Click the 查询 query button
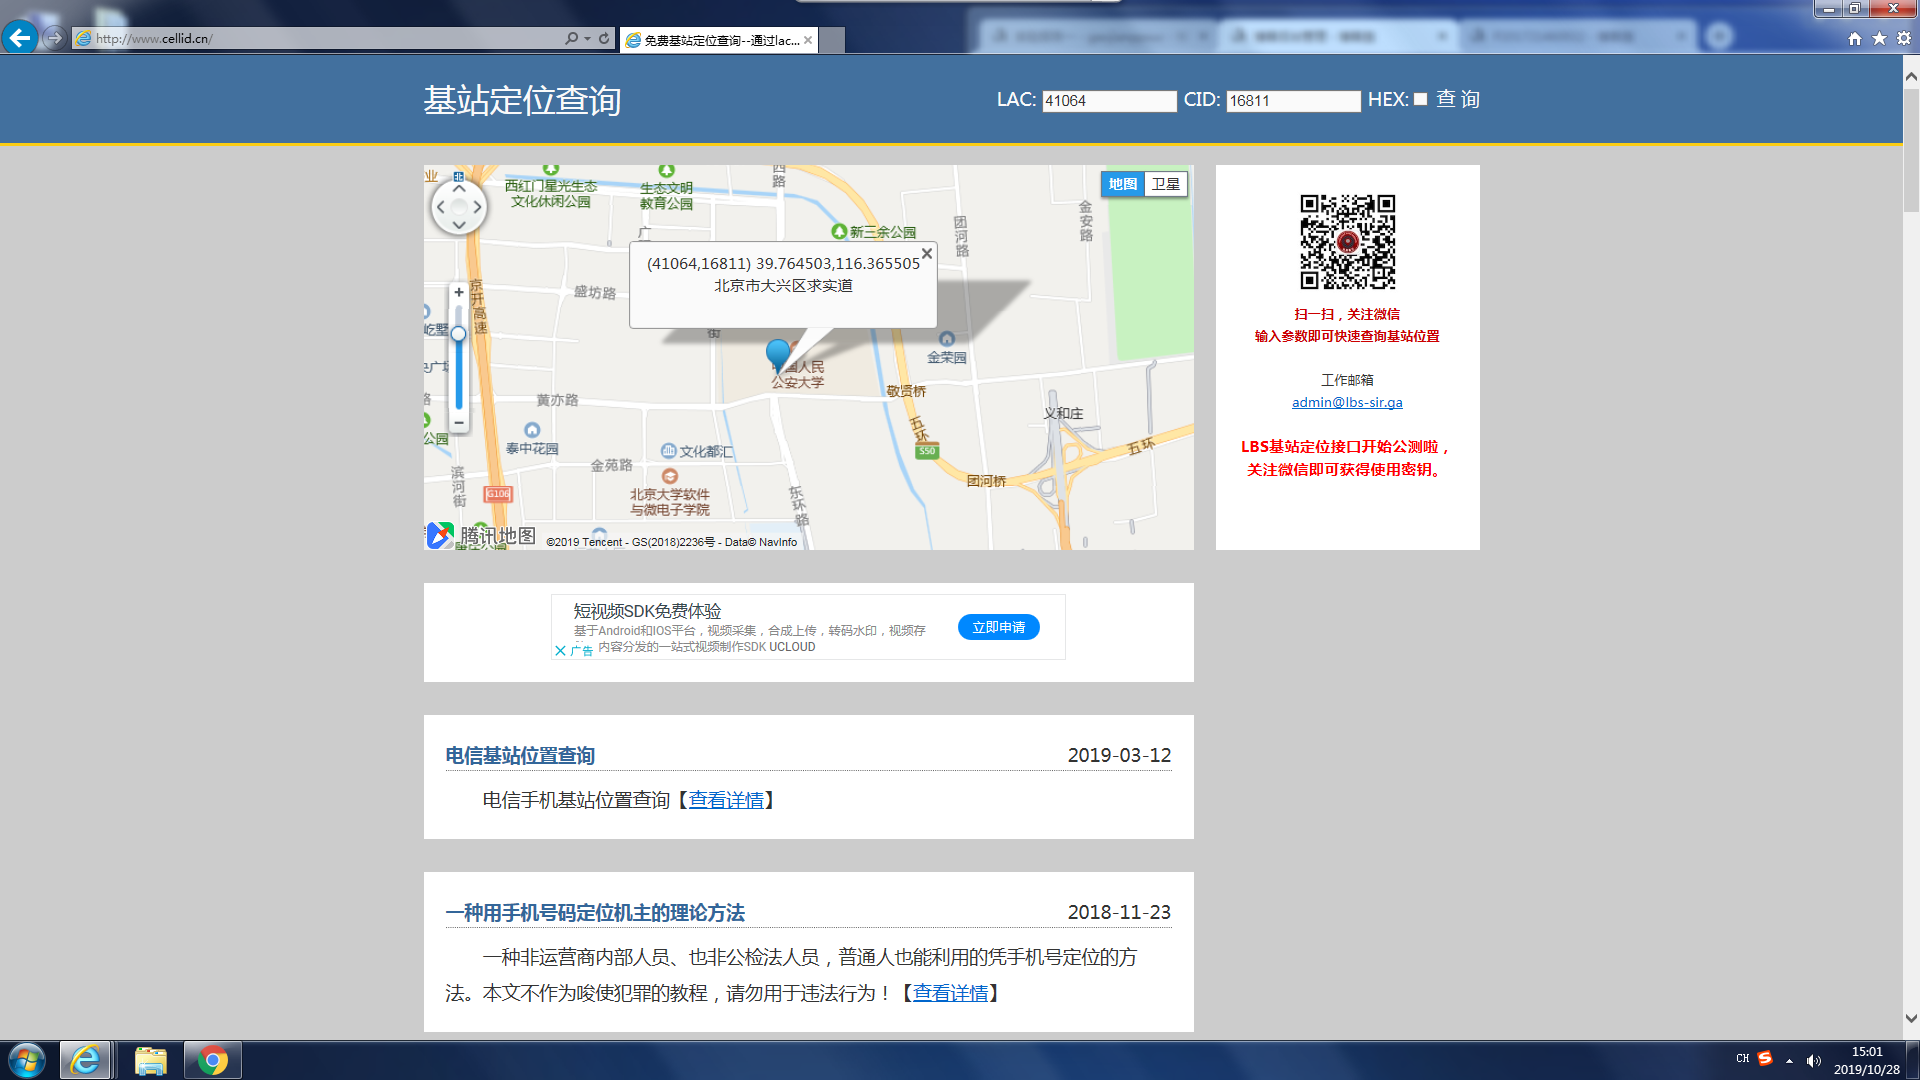This screenshot has width=1920, height=1080. click(x=1457, y=99)
